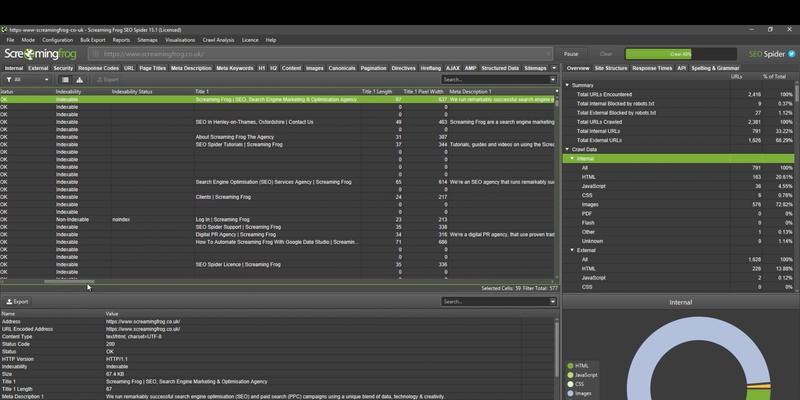Viewport: 800px width, 400px height.
Task: Collapse the External tree node
Action: (x=572, y=251)
